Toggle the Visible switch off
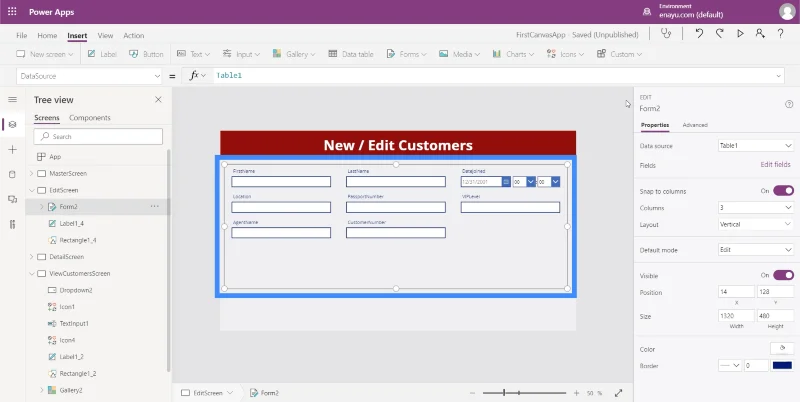 point(783,275)
